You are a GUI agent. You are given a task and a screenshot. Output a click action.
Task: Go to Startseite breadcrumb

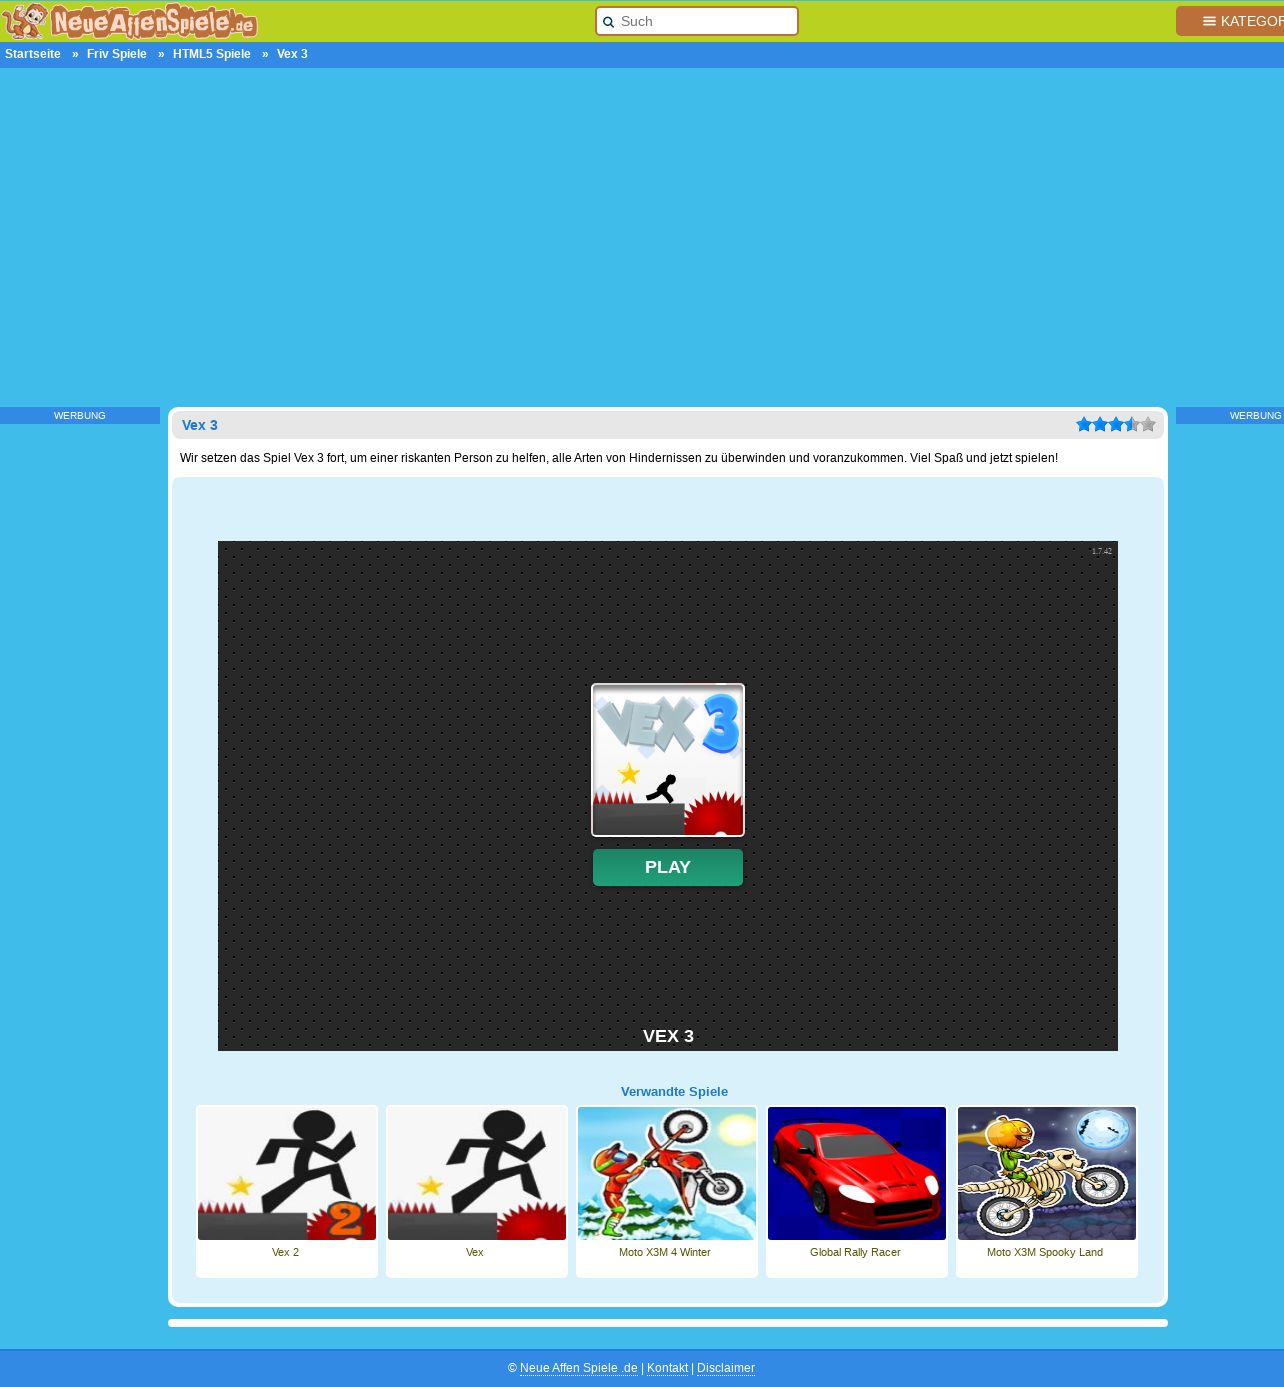point(33,54)
